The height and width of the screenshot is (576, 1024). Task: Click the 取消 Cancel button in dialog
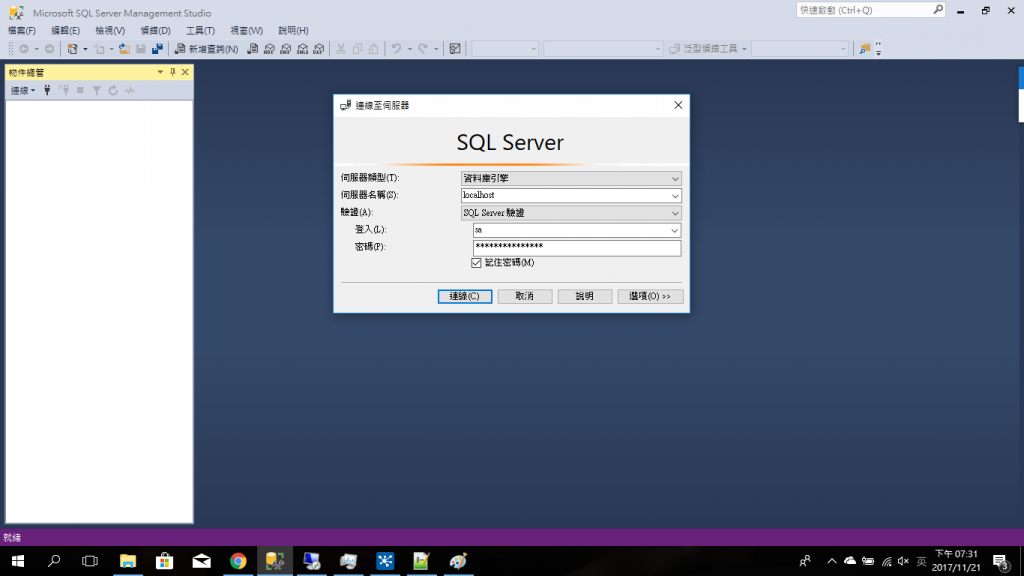(524, 296)
